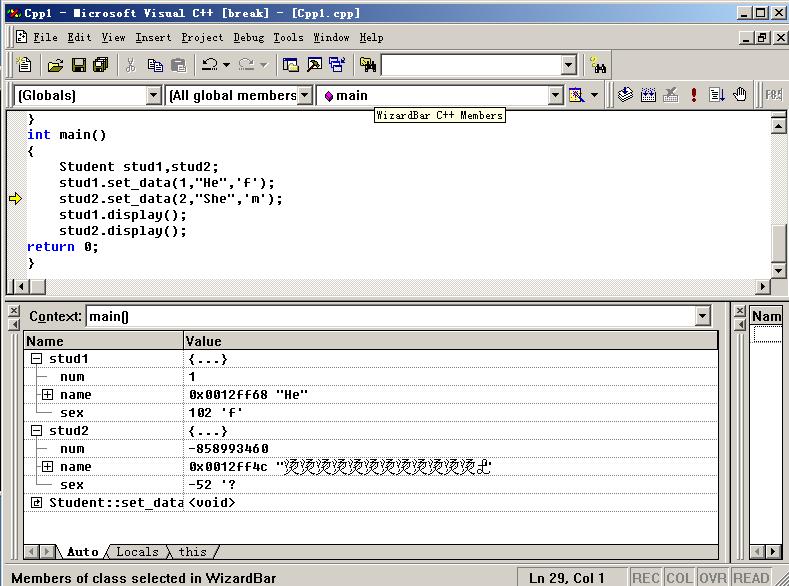789x586 pixels.
Task: Click the Paste toolbar icon
Action: point(178,65)
